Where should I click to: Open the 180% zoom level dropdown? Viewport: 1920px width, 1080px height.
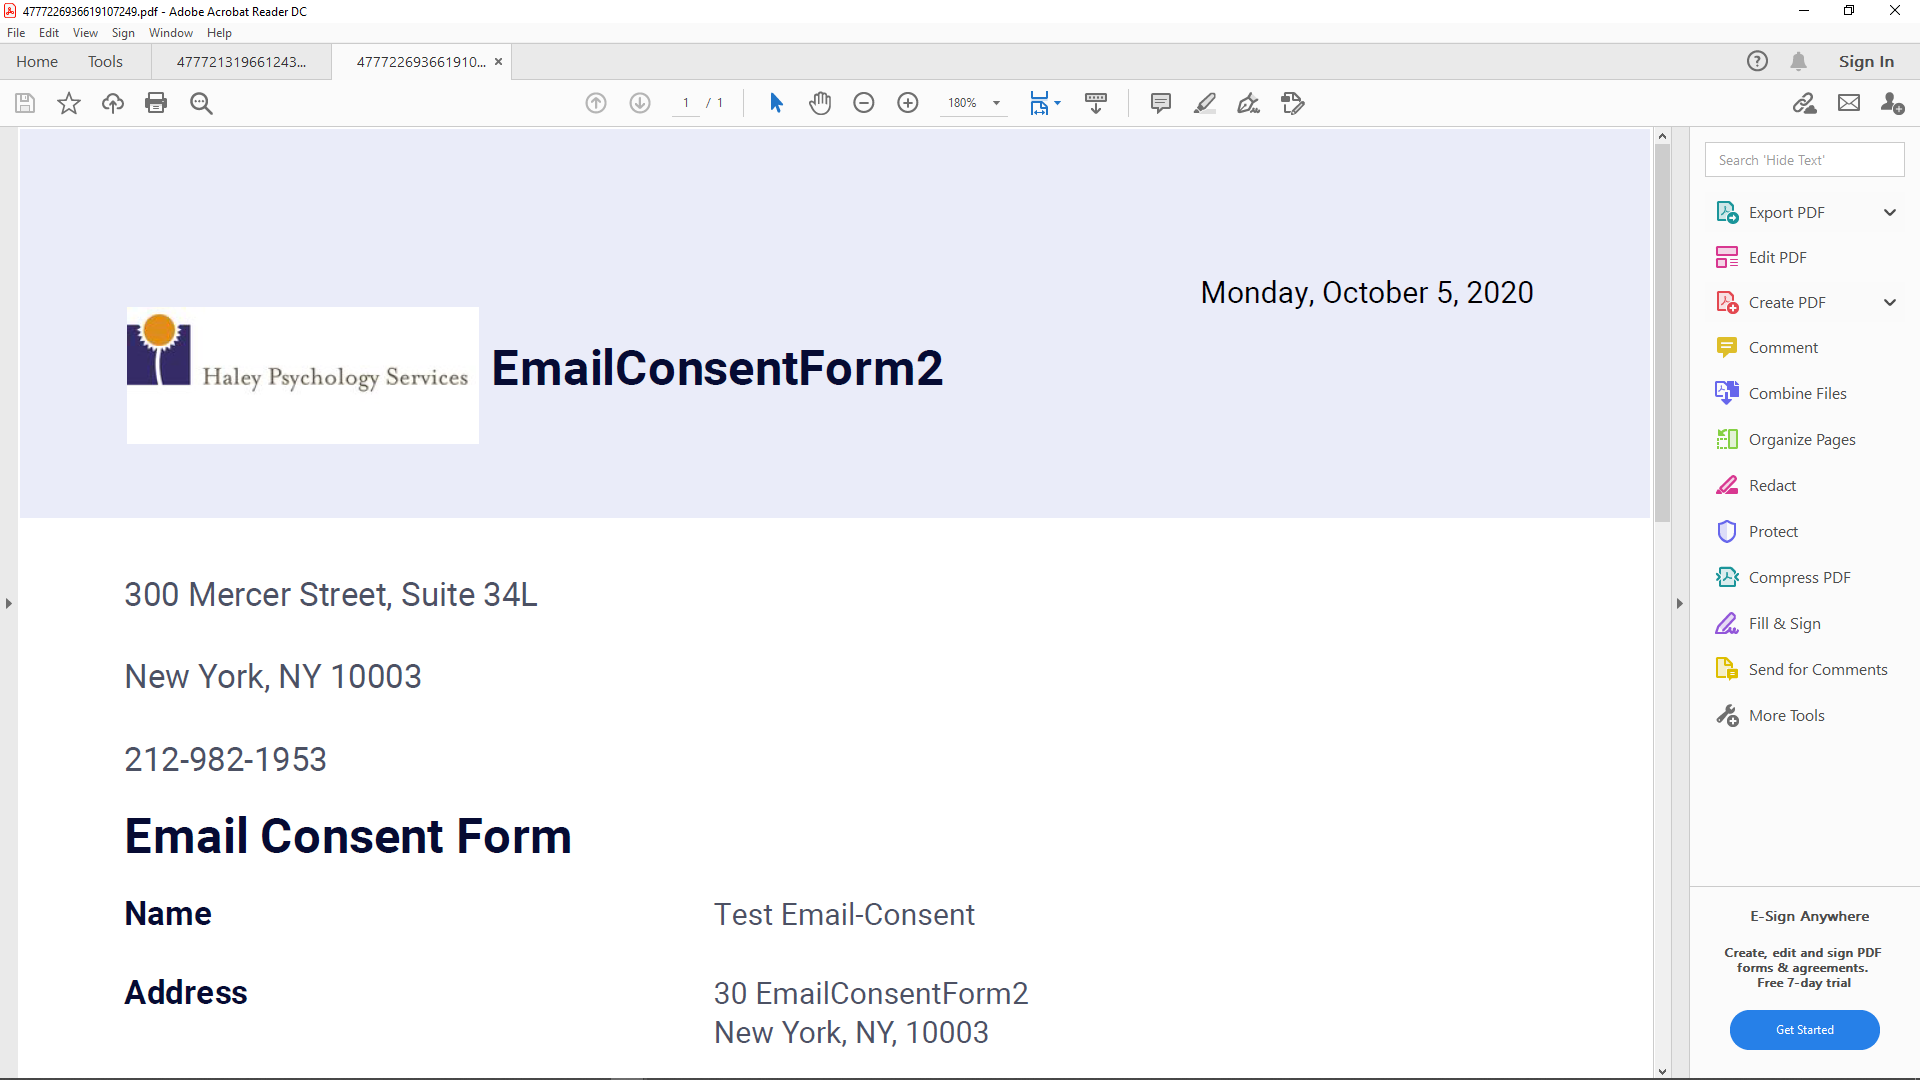point(996,103)
